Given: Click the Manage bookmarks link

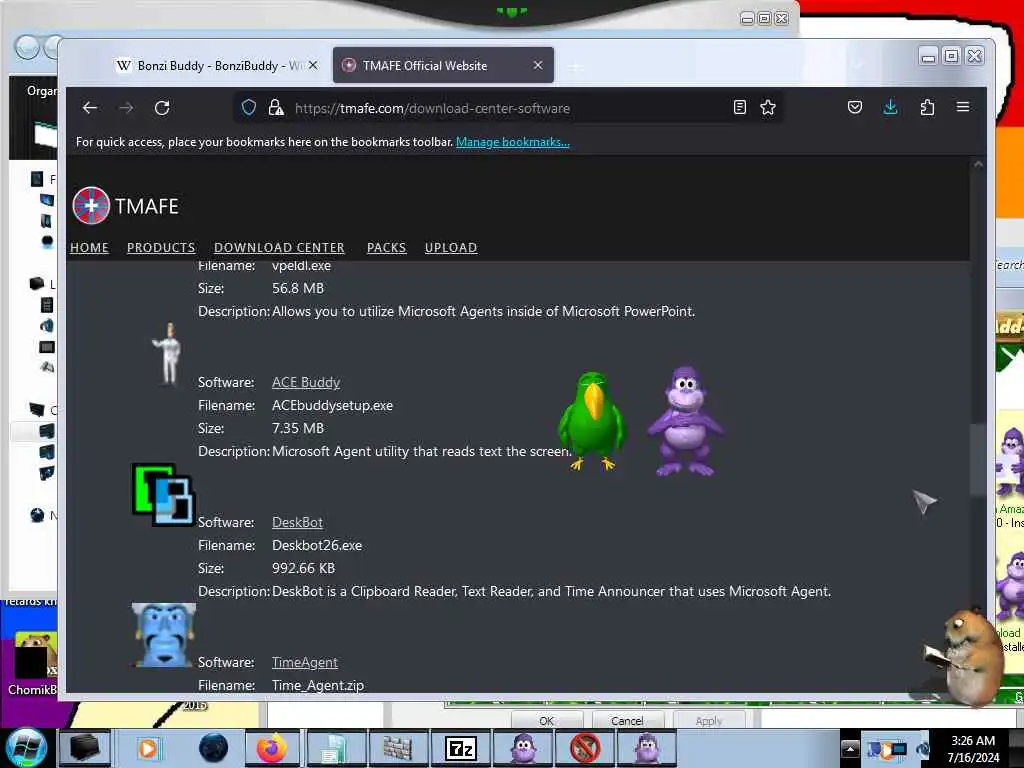Looking at the screenshot, I should click(513, 142).
